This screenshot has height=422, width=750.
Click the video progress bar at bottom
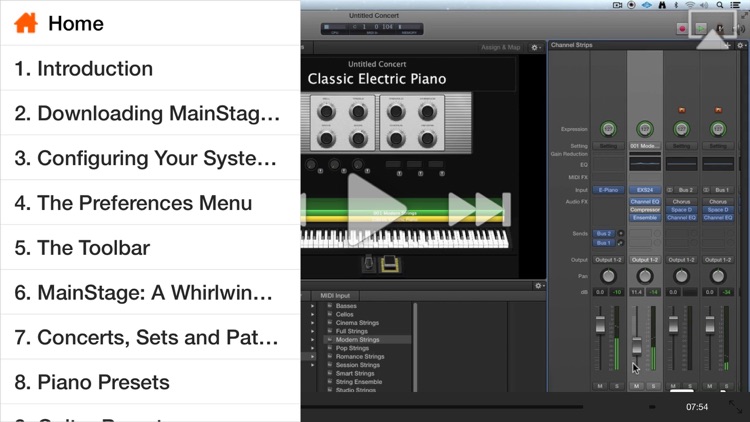(x=442, y=407)
